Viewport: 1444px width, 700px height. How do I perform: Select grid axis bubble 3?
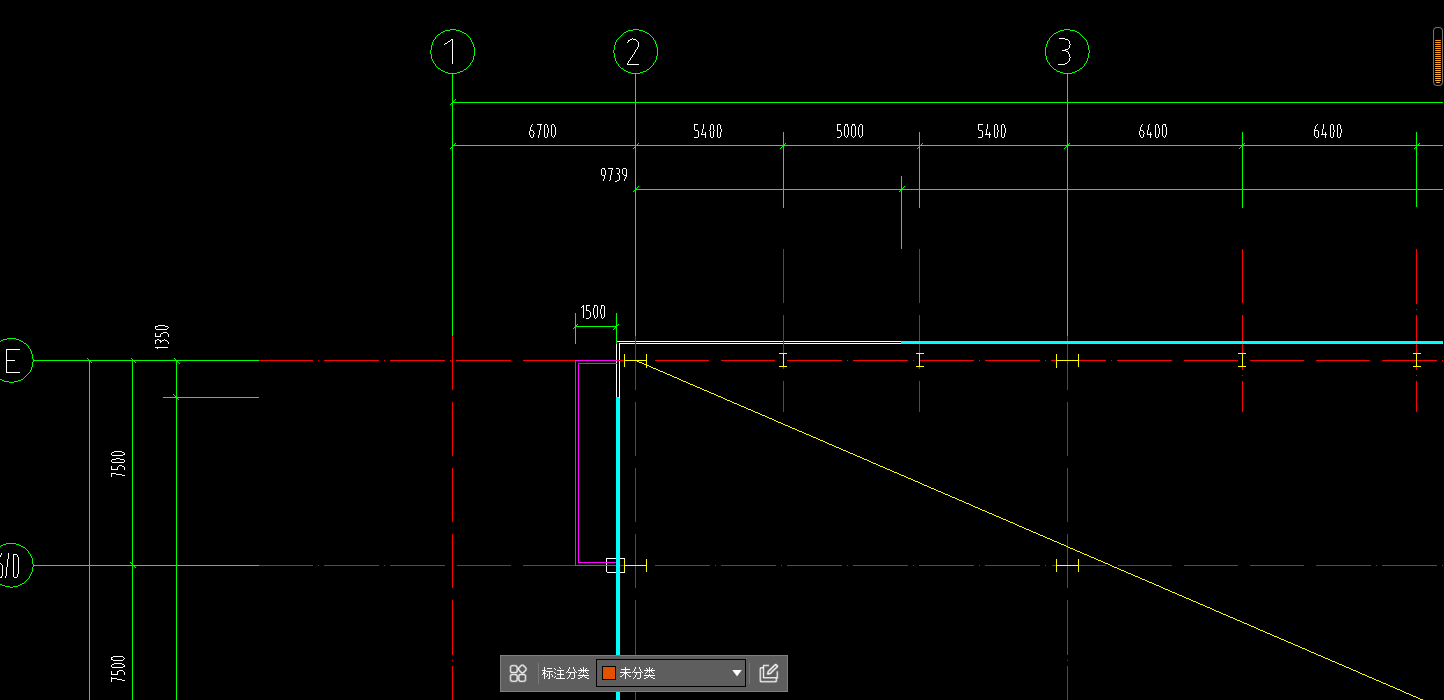(1066, 51)
